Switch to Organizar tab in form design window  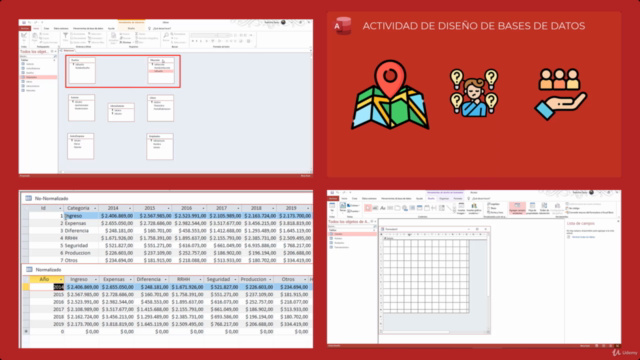click(444, 198)
